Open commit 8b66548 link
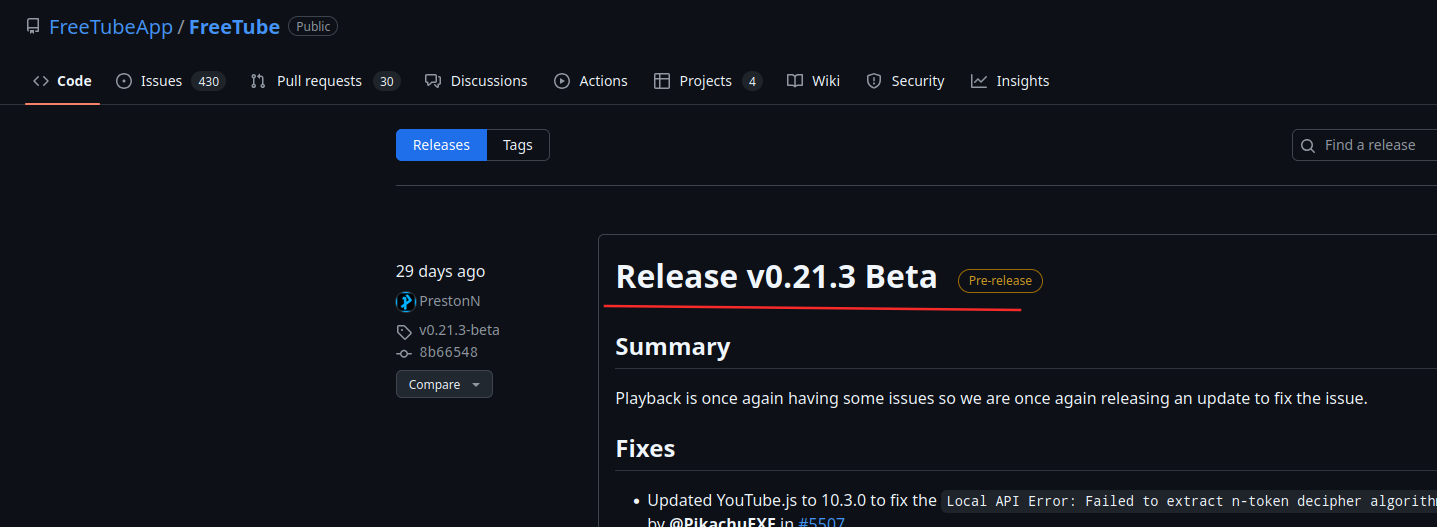1437x527 pixels. click(448, 352)
